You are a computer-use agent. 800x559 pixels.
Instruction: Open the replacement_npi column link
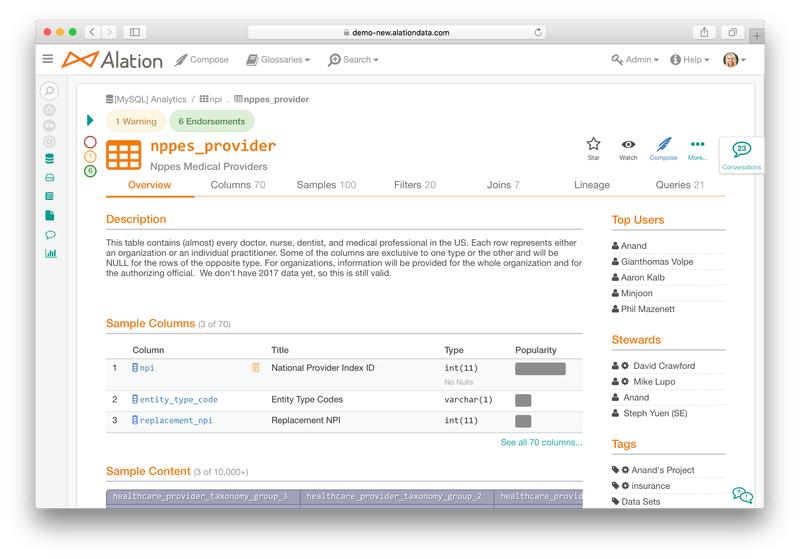172,420
